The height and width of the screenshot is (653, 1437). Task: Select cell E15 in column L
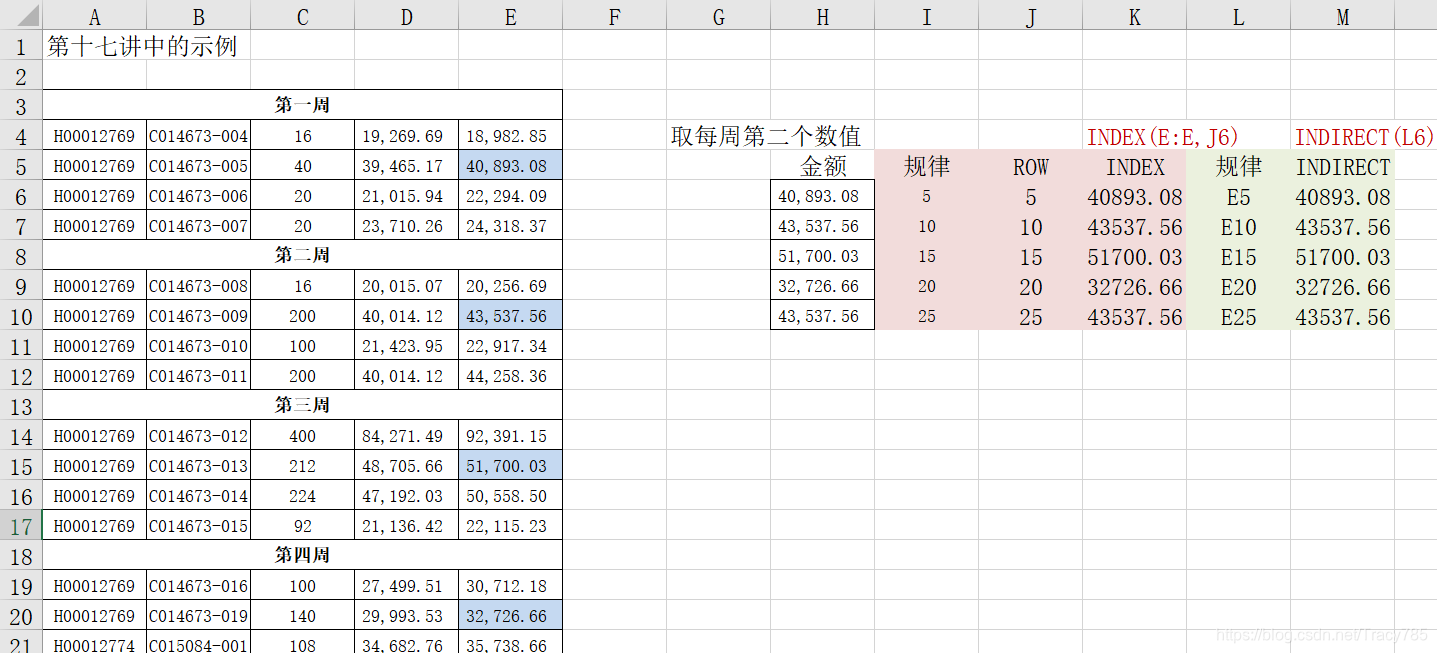click(1238, 257)
